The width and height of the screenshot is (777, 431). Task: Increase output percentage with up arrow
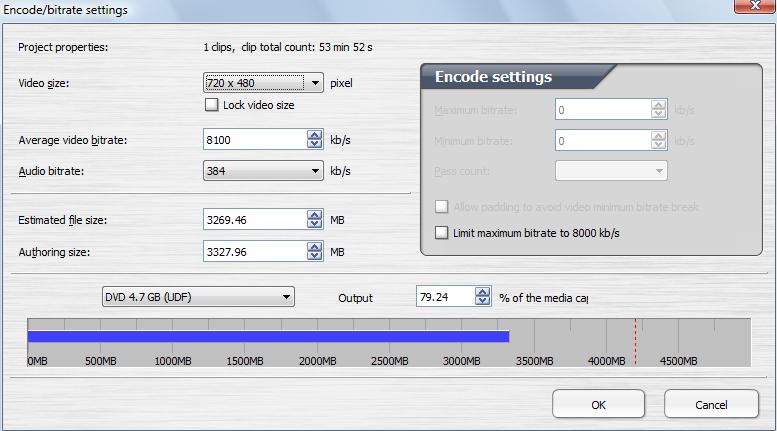[484, 291]
